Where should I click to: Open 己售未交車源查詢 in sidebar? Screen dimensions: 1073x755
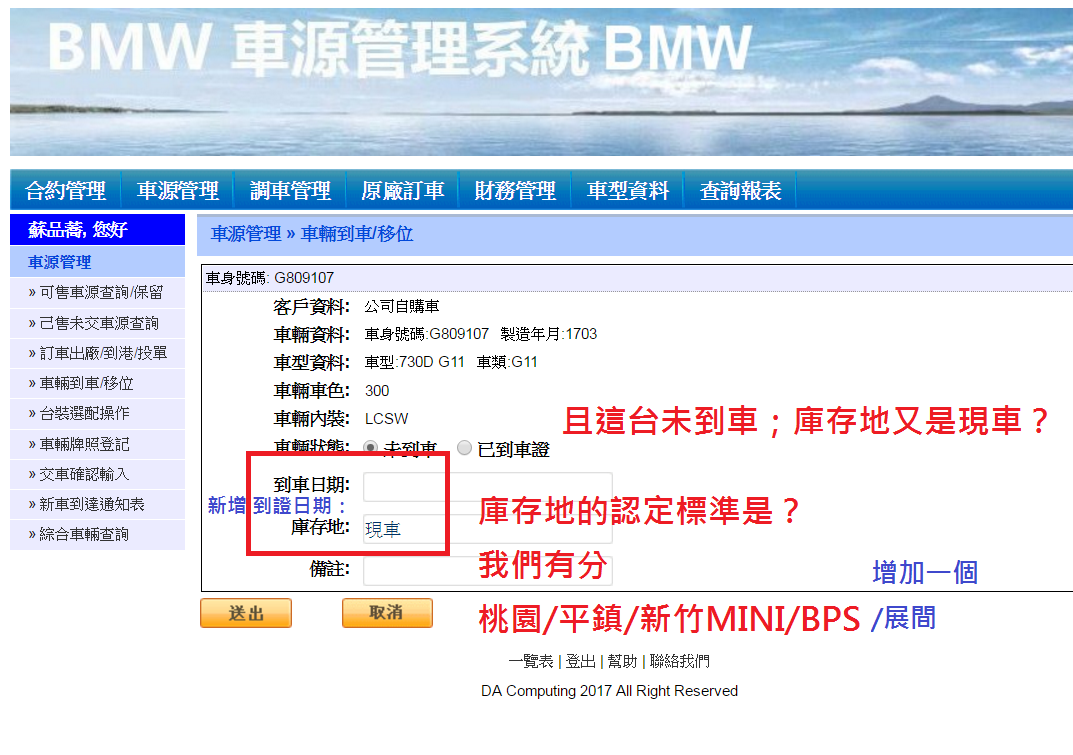pos(97,323)
